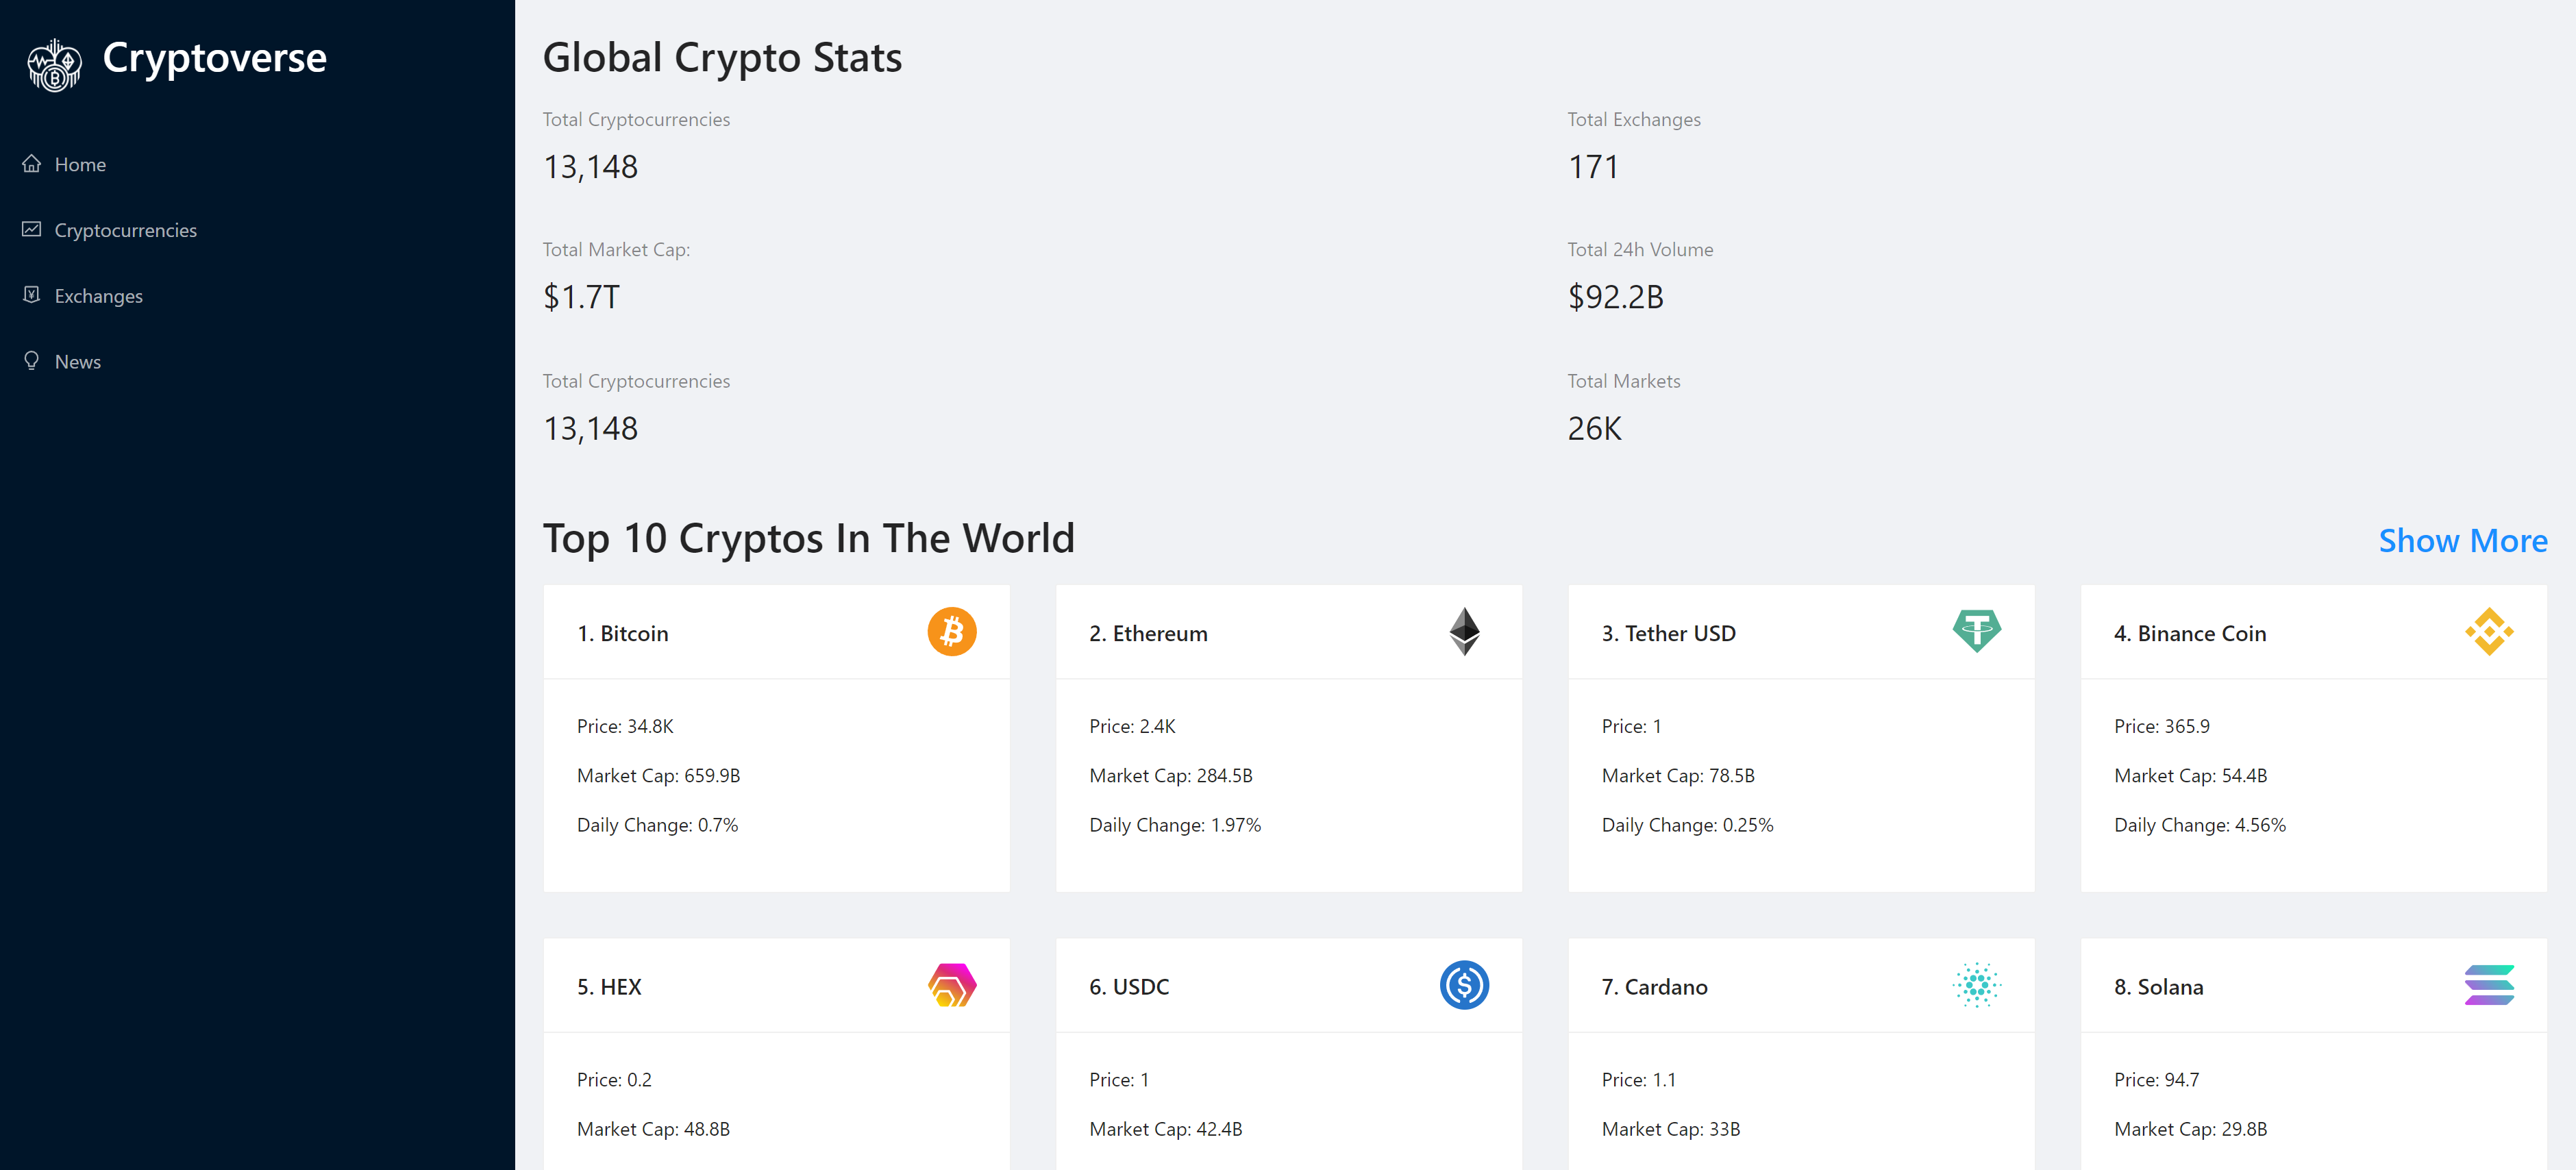Click the Cryptoverse title link
This screenshot has width=2576, height=1170.
click(x=214, y=59)
